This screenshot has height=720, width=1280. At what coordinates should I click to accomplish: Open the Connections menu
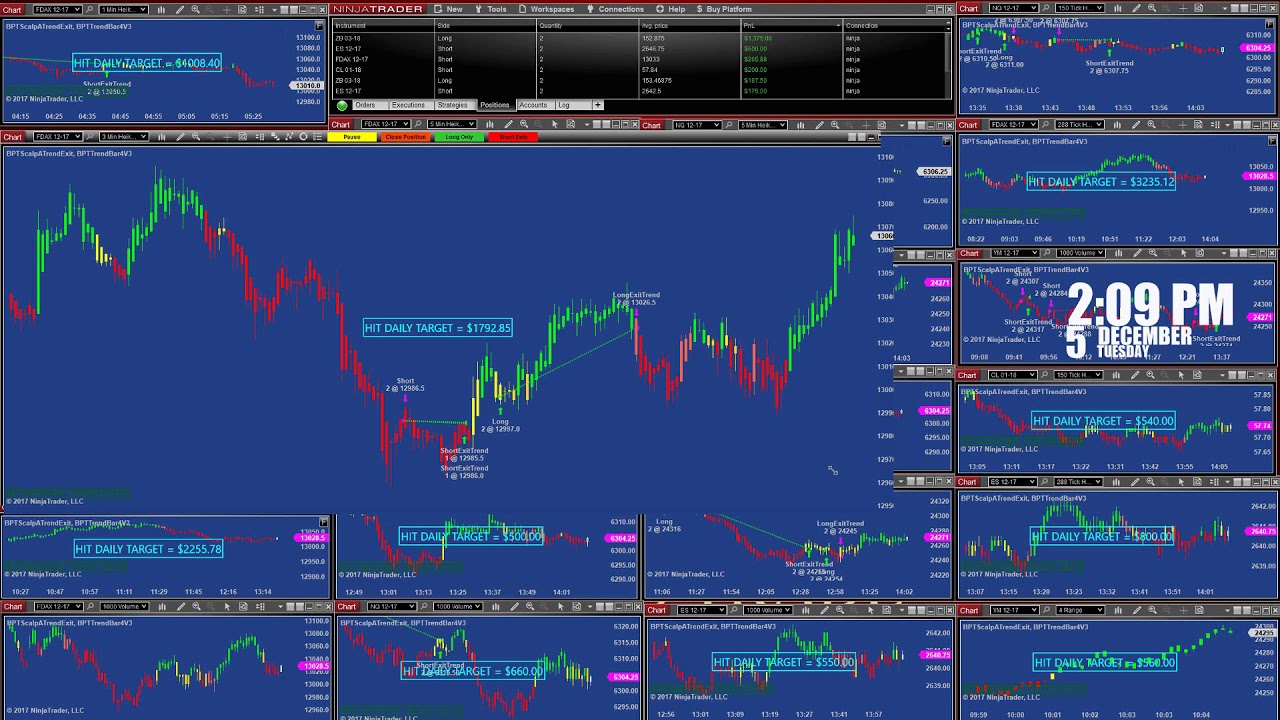tap(615, 9)
